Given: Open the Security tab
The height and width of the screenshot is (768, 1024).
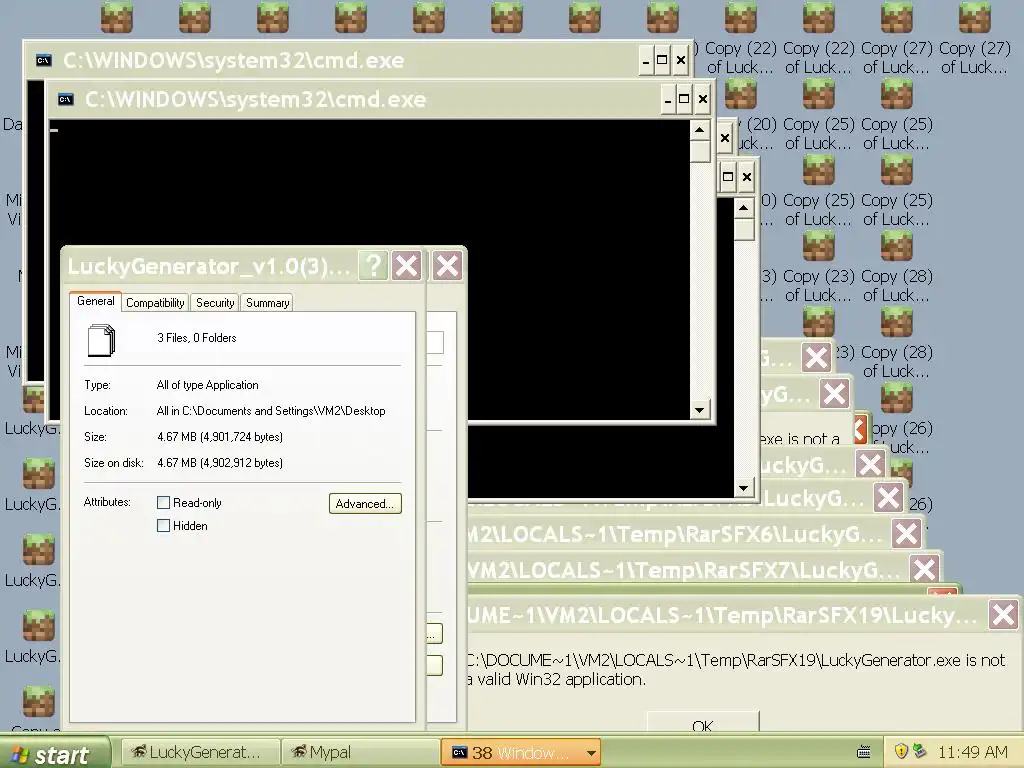Looking at the screenshot, I should 215,303.
